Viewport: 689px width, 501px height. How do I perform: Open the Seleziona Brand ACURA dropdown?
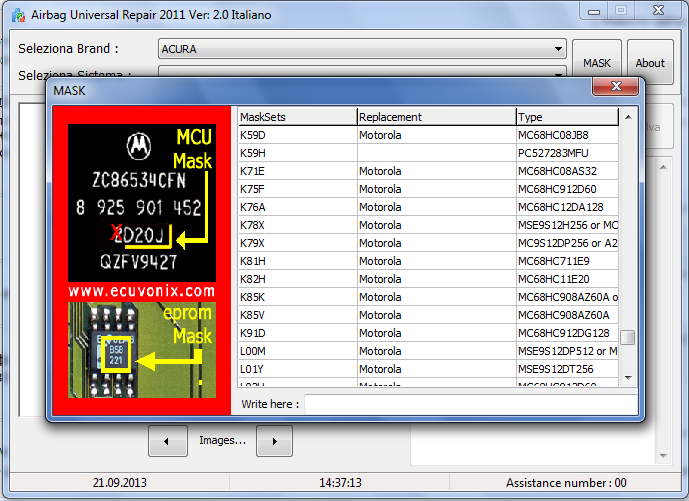[x=362, y=49]
